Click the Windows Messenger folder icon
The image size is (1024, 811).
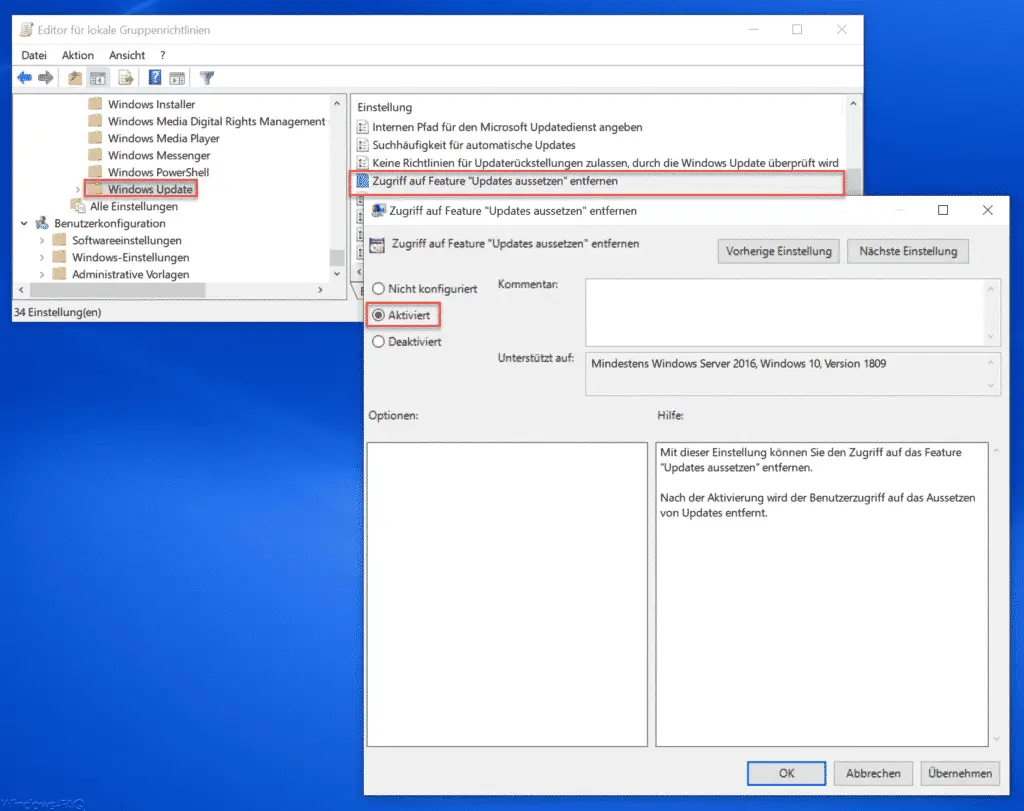[x=95, y=155]
